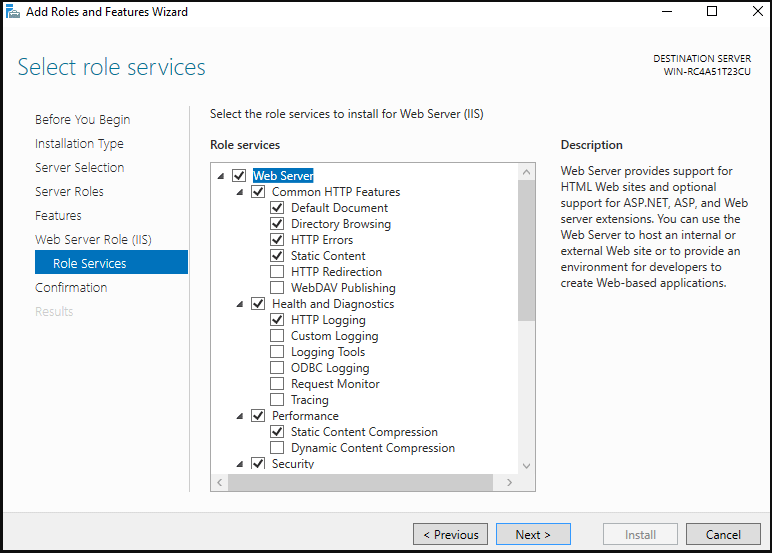Click the scroll right arrow in role services

pos(510,483)
